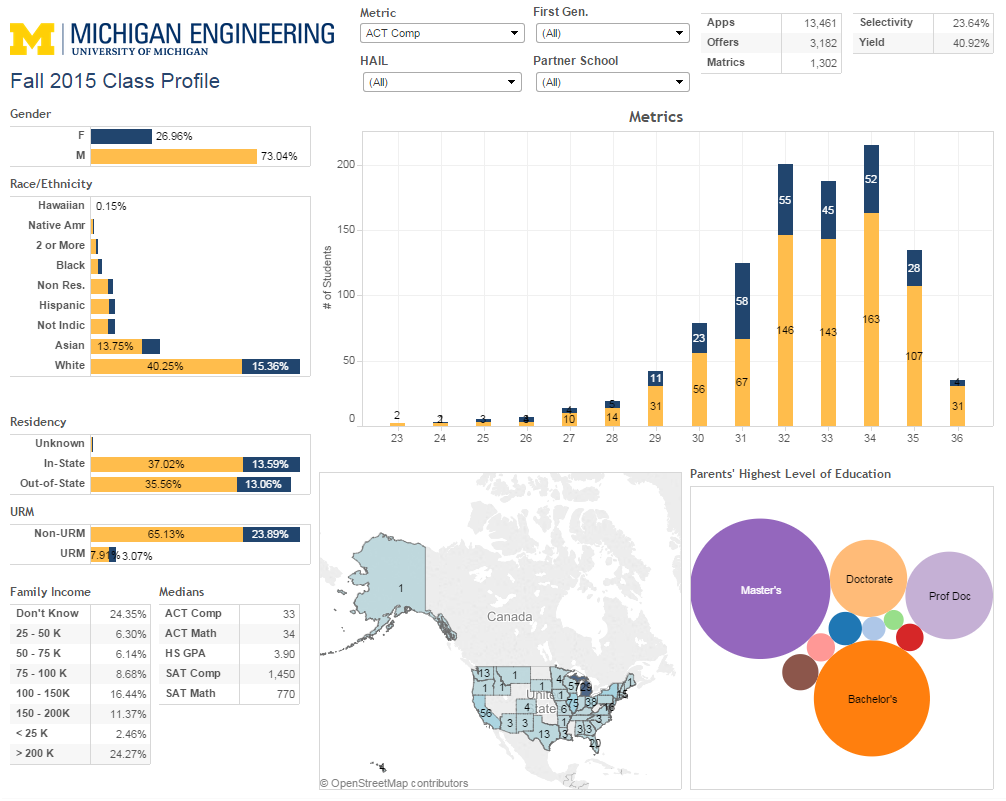
Task: Select the yellow bar segment labeled 163
Action: (x=871, y=319)
